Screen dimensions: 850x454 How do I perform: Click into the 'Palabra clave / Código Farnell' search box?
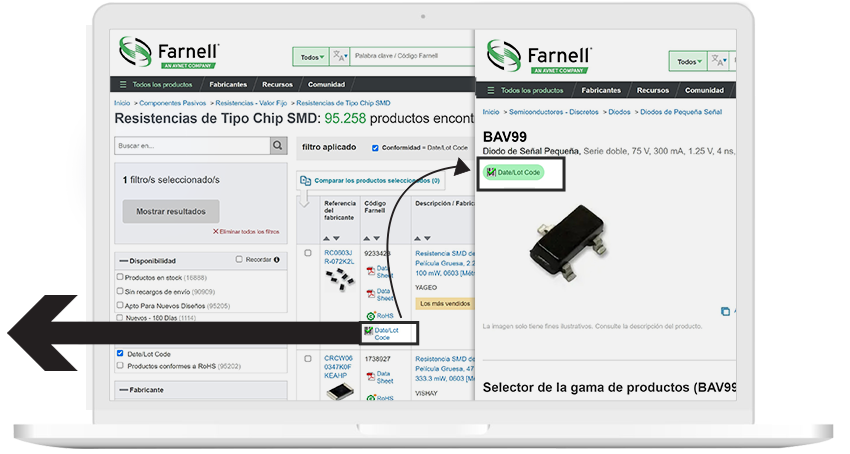coord(412,56)
